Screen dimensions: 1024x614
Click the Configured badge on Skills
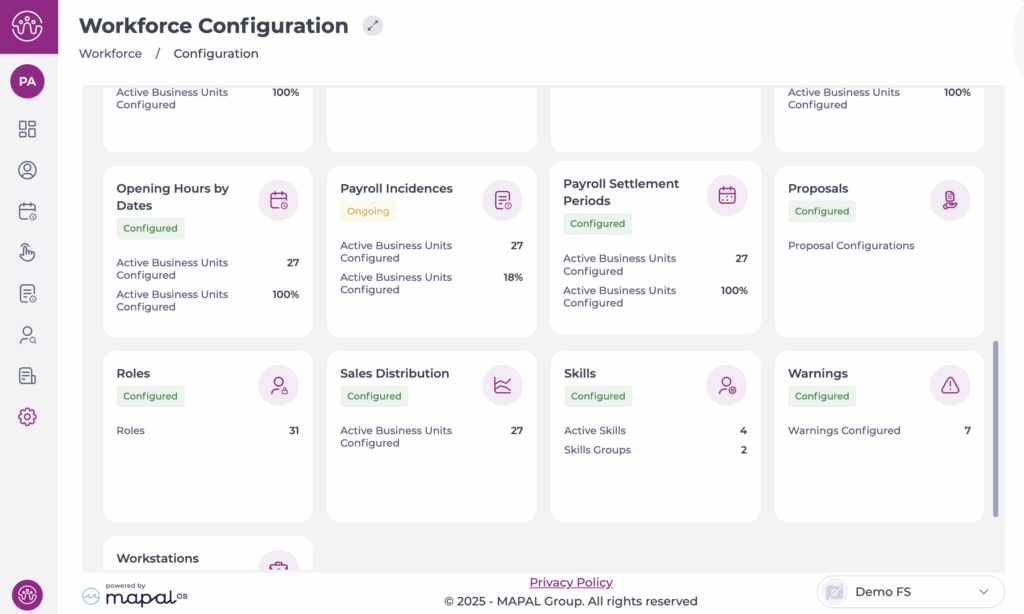pyautogui.click(x=598, y=396)
